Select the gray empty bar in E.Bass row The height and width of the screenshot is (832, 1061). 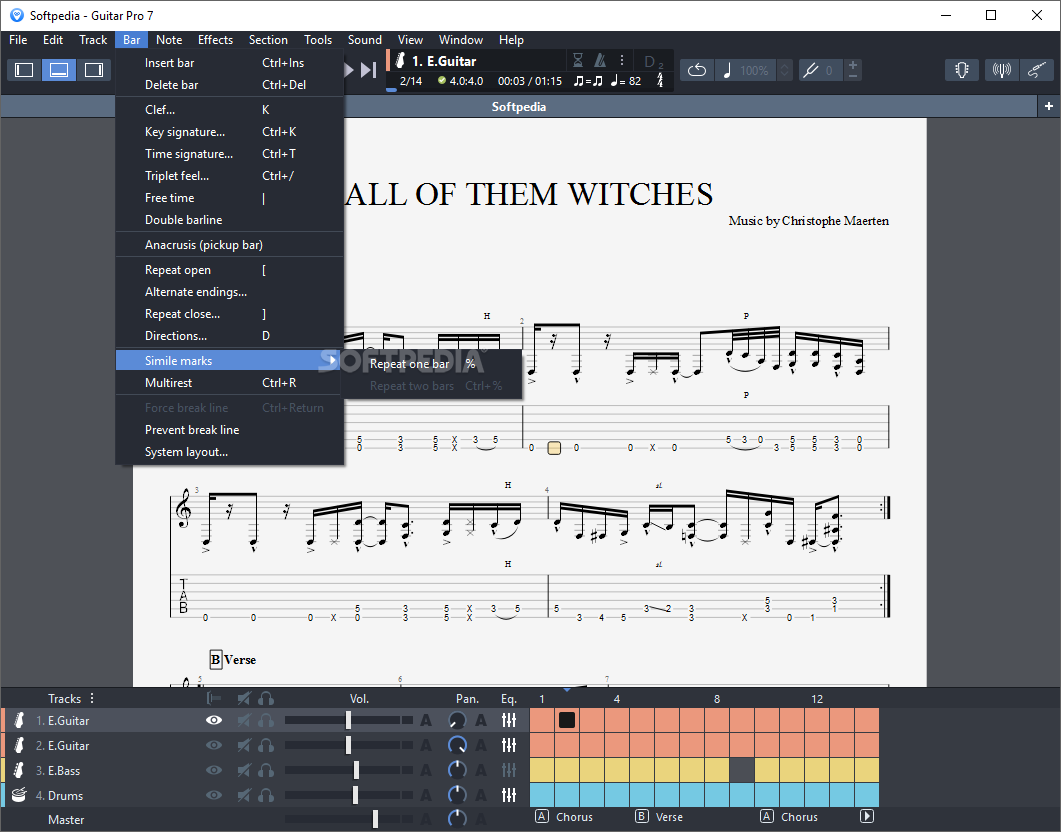coord(742,770)
